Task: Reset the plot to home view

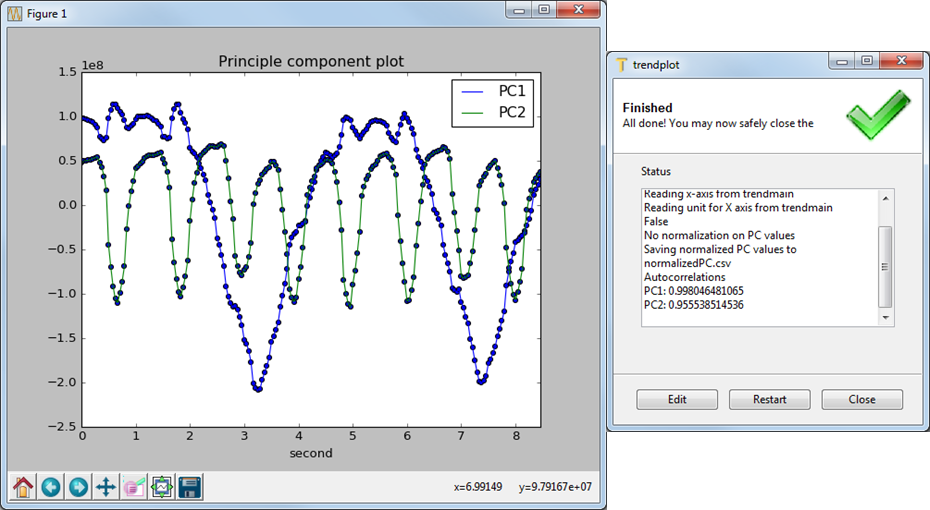Action: point(22,487)
